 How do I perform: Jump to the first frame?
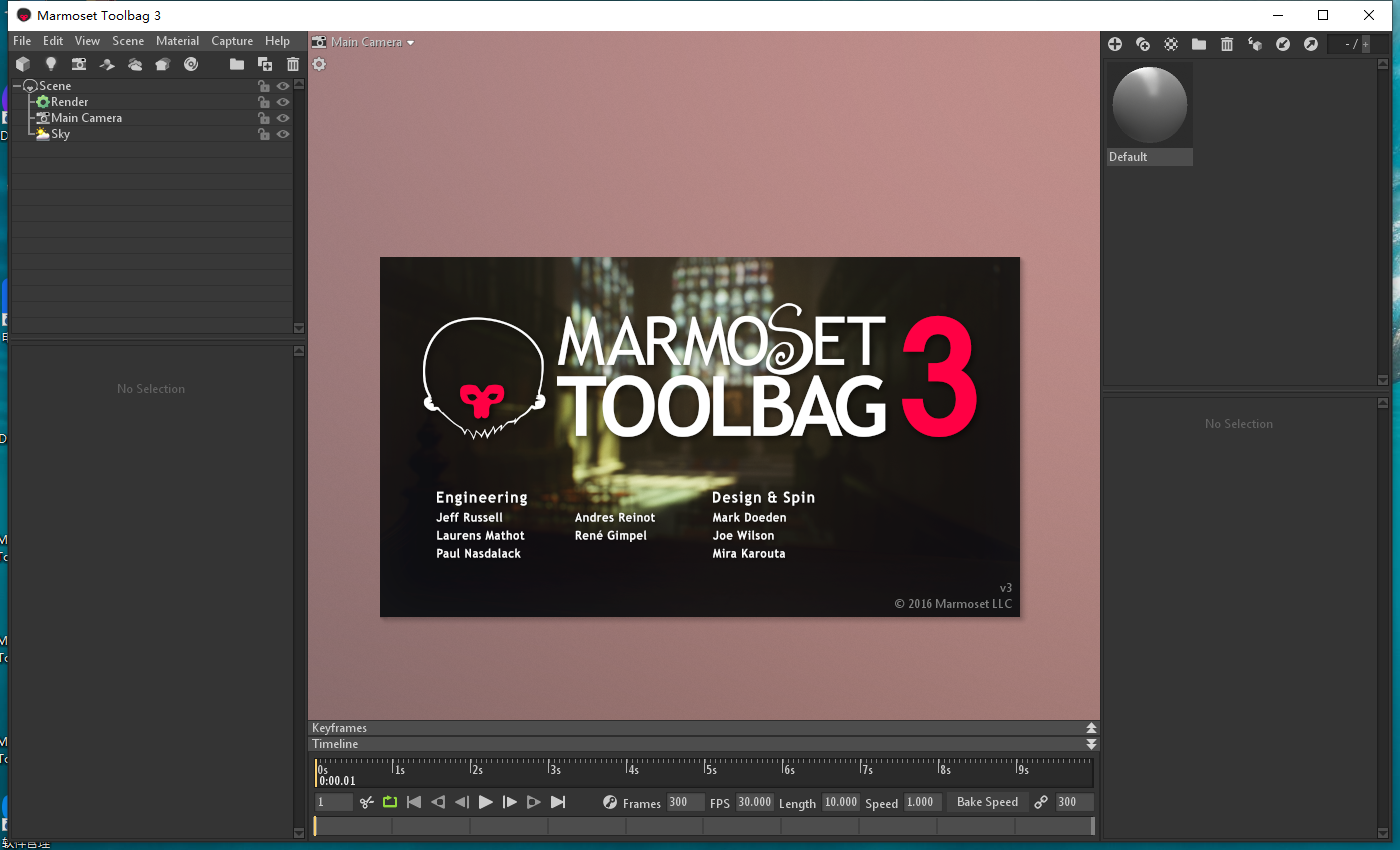click(x=414, y=802)
